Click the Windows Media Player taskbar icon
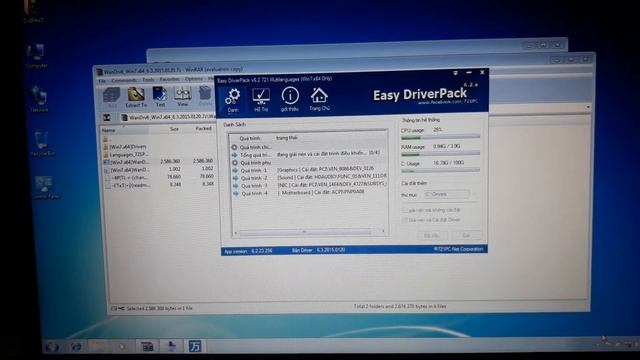 coord(122,347)
